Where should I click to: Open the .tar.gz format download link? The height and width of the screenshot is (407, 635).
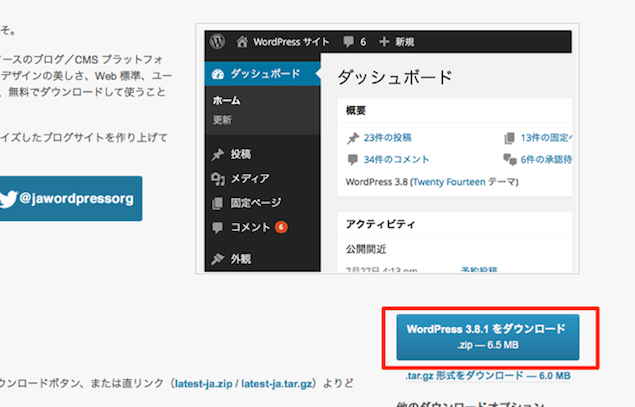pos(488,376)
